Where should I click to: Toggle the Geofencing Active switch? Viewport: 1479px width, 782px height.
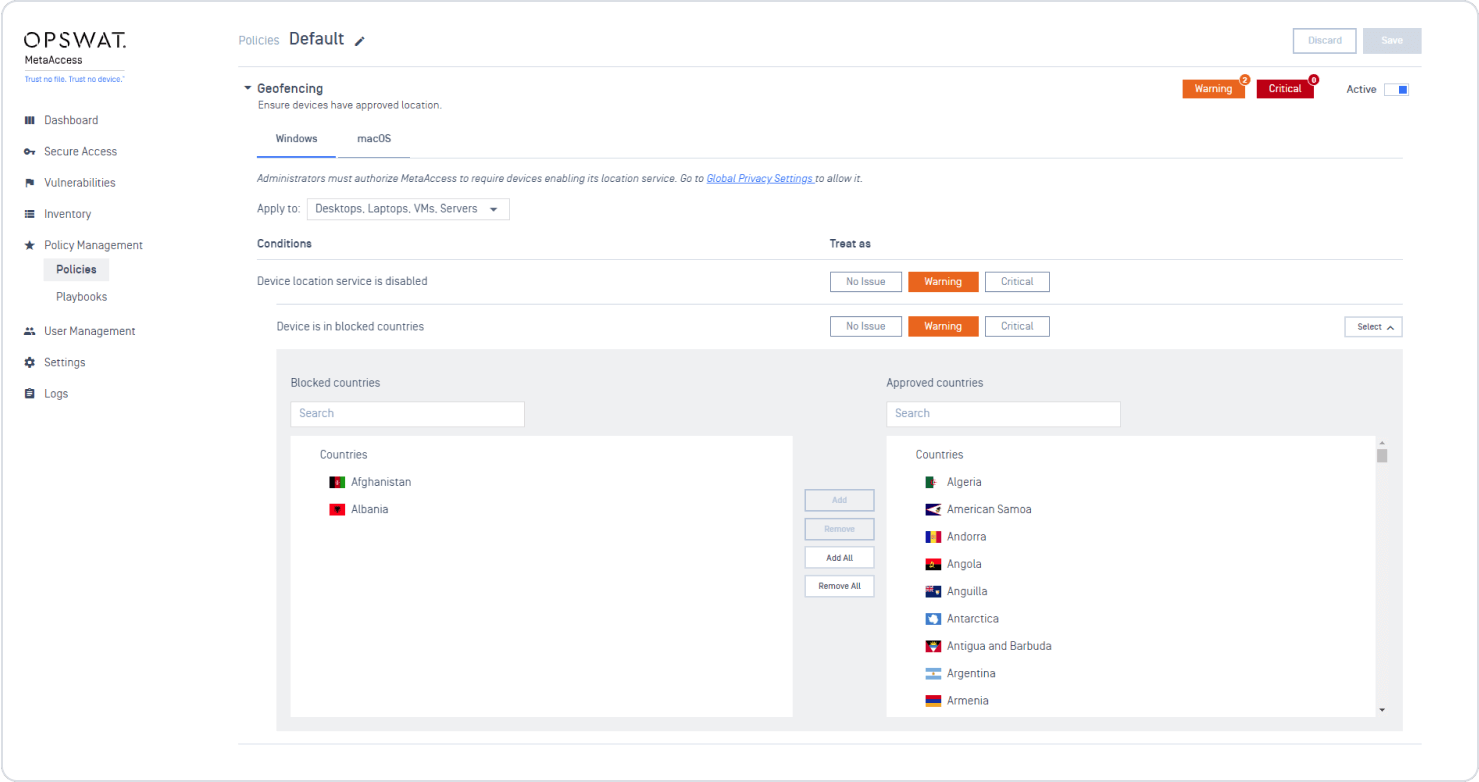point(1396,90)
